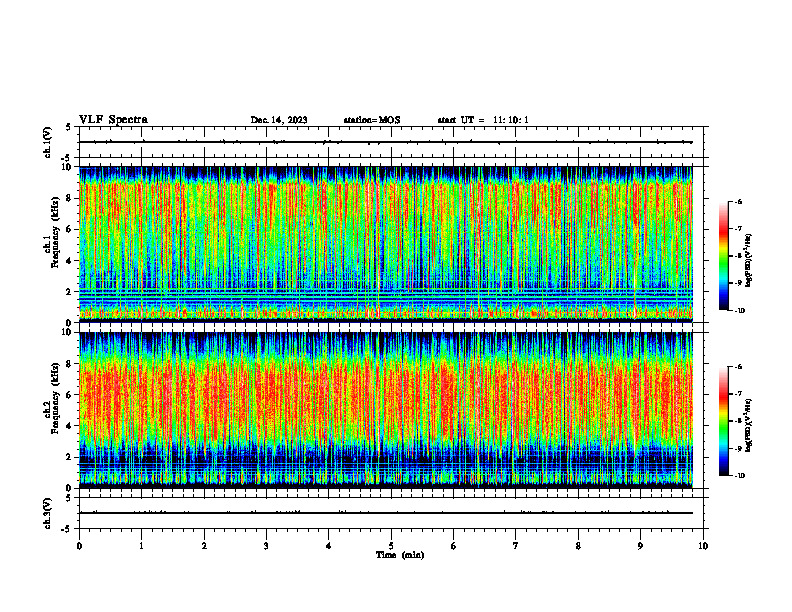Select the date text "Dec. 14, 2023"
792x612 pixels.
tap(279, 120)
